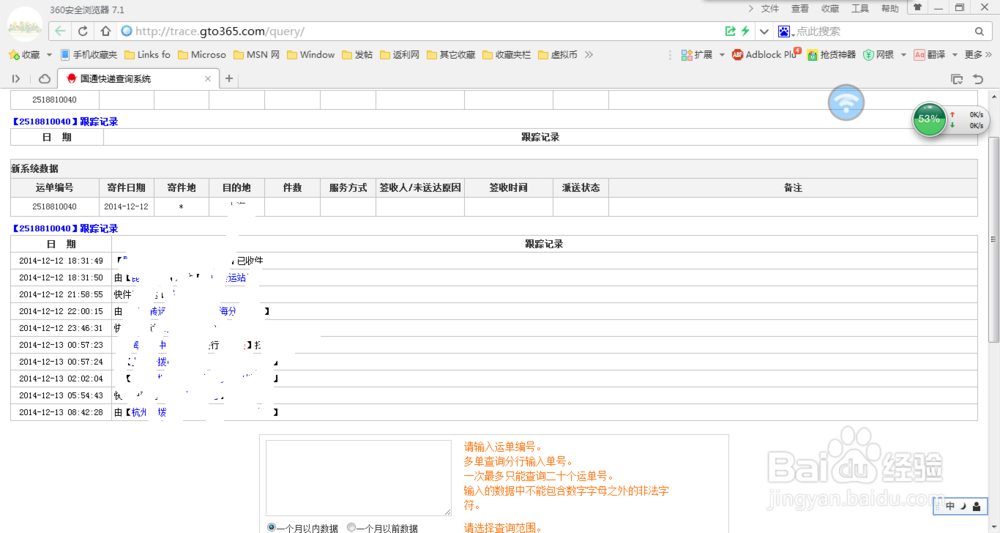Open the 抢货神器 extension
Screen dimensions: 1000x533
coord(832,55)
